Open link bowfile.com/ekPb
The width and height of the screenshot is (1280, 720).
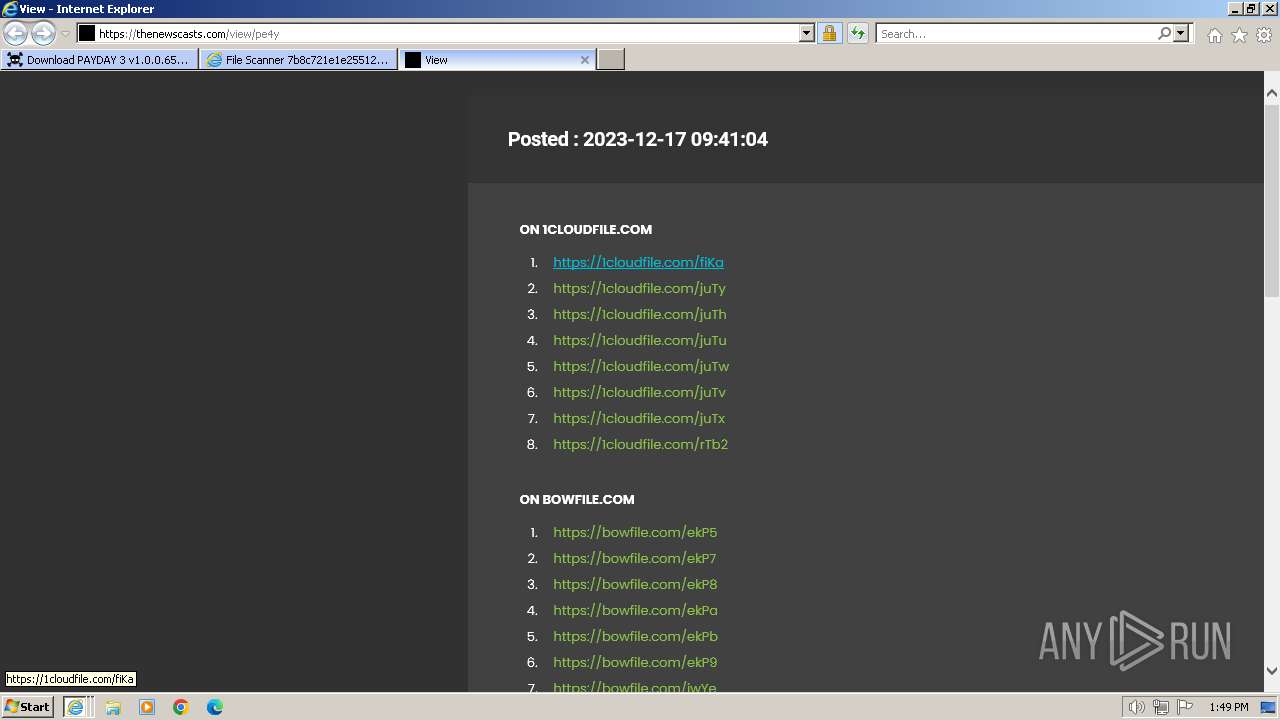pos(635,636)
